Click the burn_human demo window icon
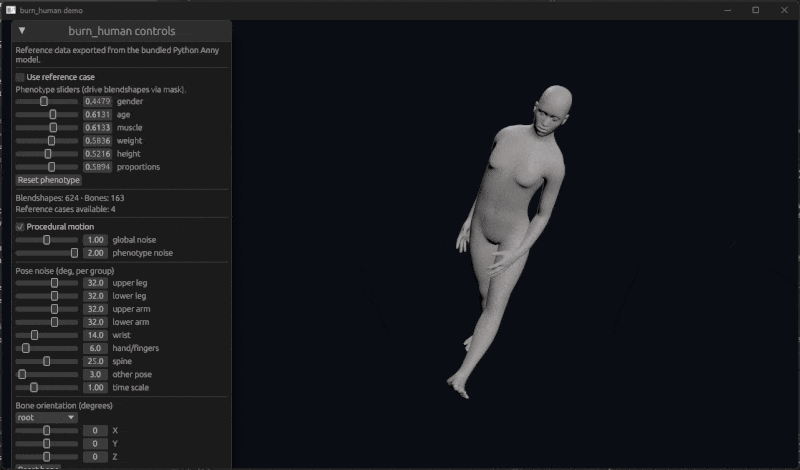The width and height of the screenshot is (800, 470). 9,9
